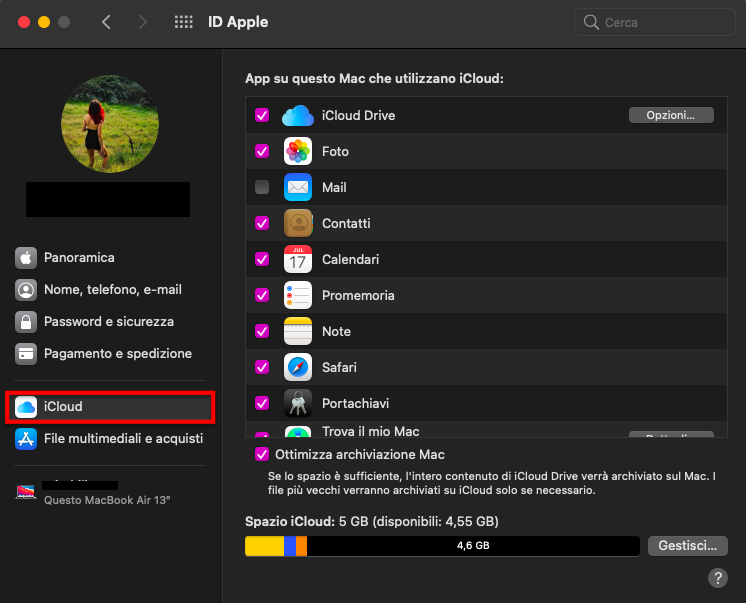This screenshot has height=603, width=746.
Task: Click the MacBook Air device icon
Action: [x=26, y=492]
